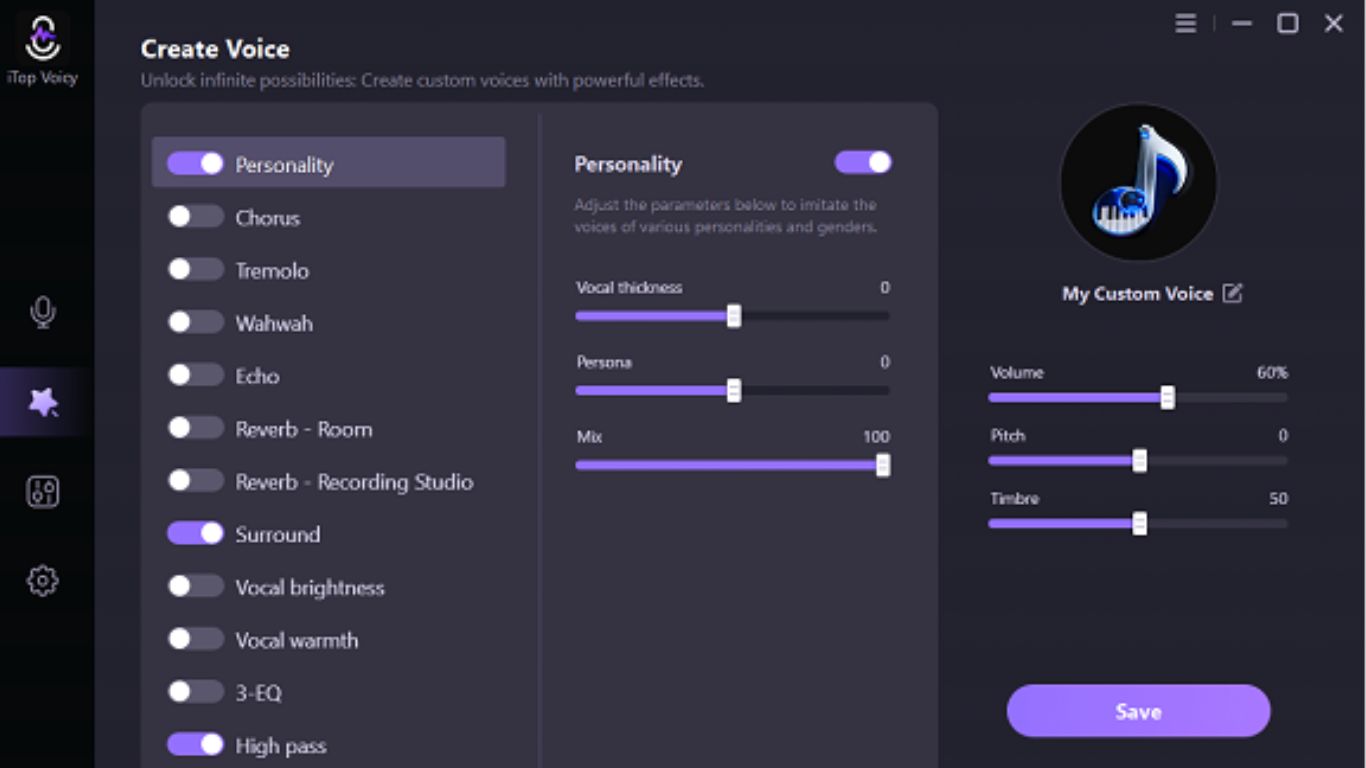Screen dimensions: 1366x768
Task: Disable the Surround effect toggle
Action: pos(195,533)
